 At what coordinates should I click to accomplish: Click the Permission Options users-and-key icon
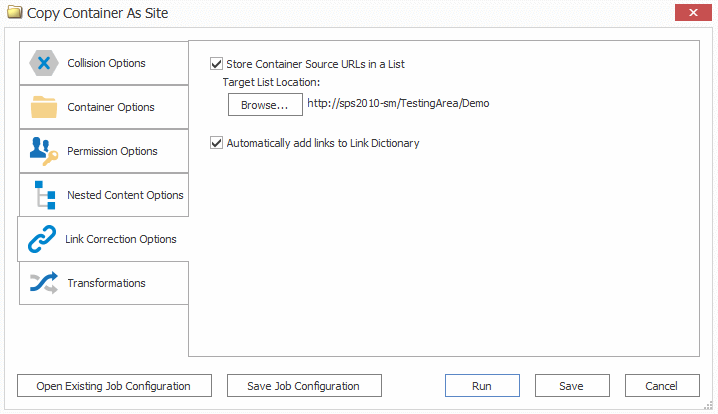click(44, 151)
